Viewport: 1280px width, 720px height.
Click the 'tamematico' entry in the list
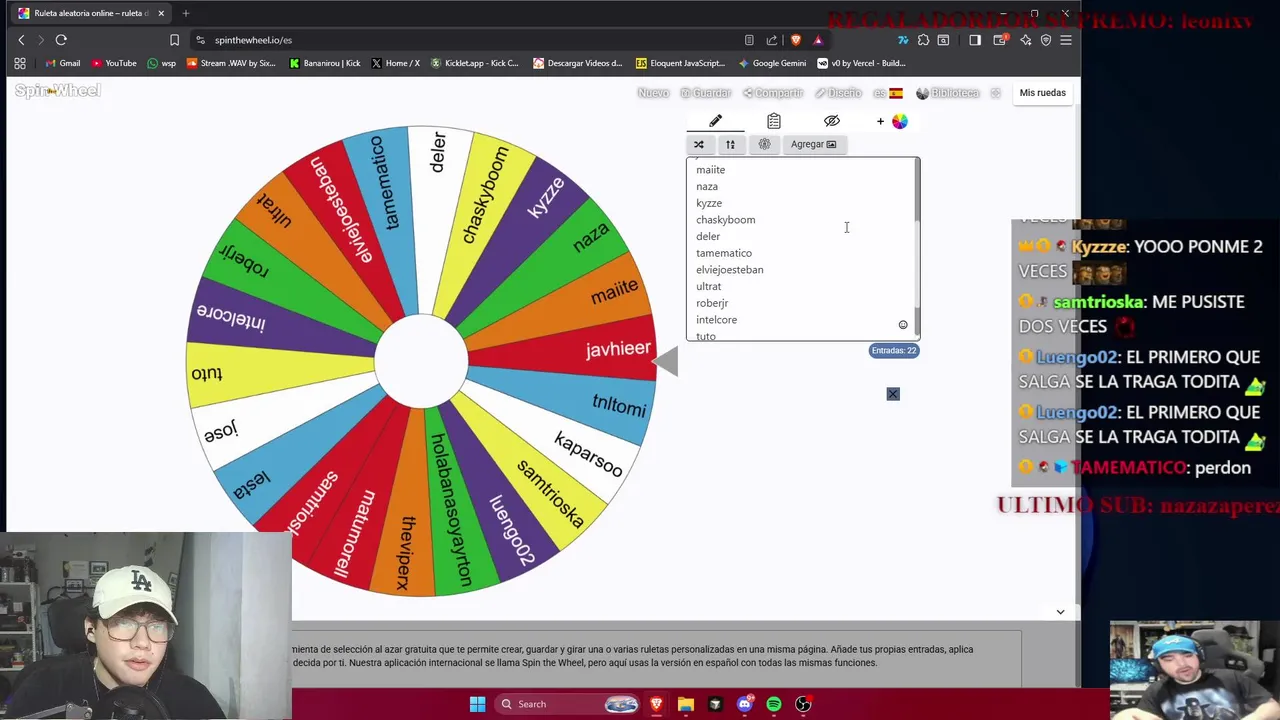[x=724, y=253]
